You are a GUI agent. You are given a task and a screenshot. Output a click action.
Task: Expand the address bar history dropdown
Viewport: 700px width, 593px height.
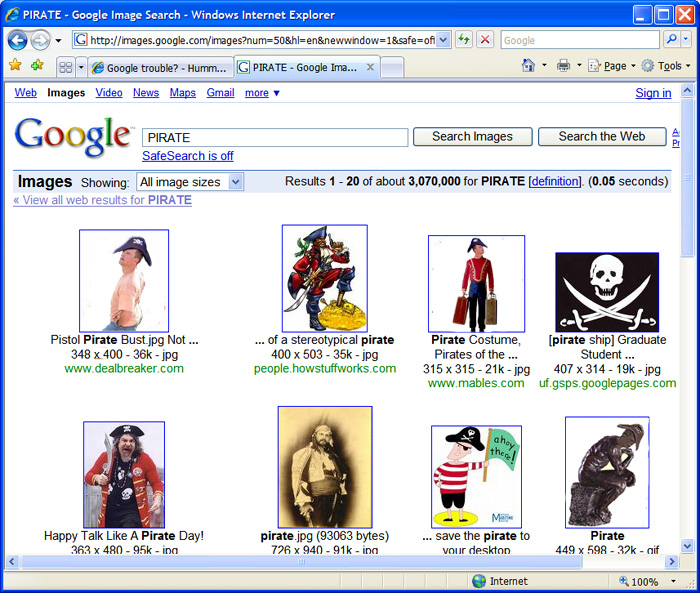coord(443,40)
